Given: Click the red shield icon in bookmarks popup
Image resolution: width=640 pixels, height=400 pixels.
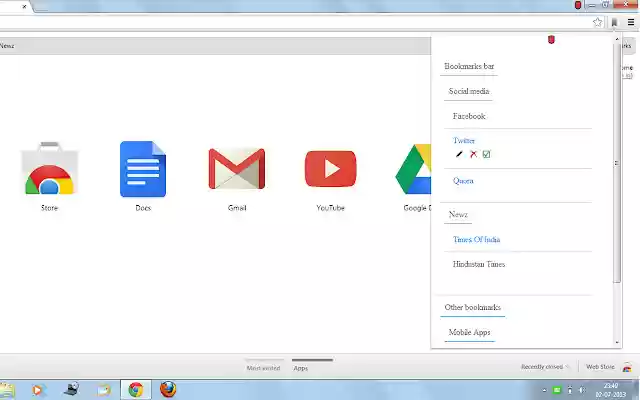Looking at the screenshot, I should tap(551, 40).
